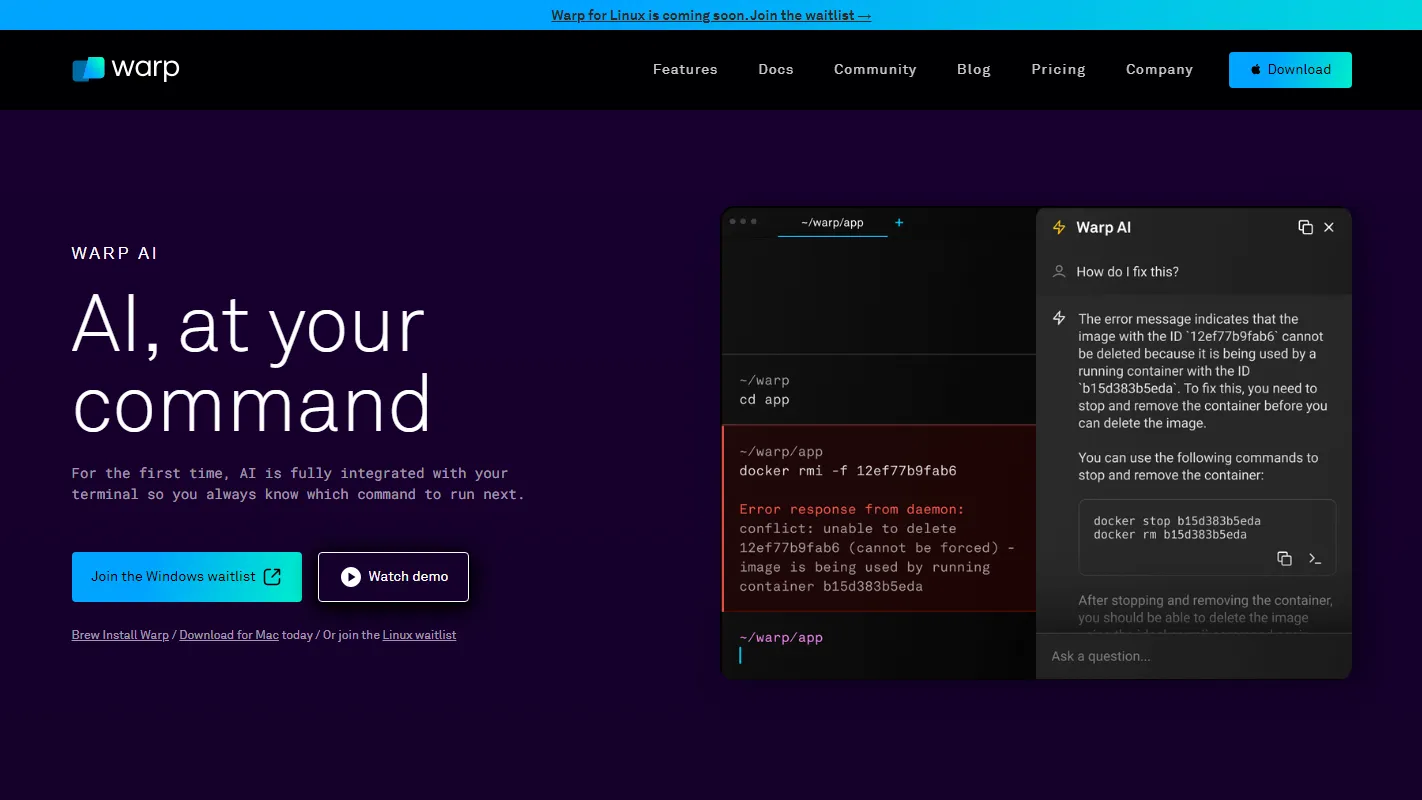
Task: Join the Windows waitlist button
Action: tap(186, 577)
